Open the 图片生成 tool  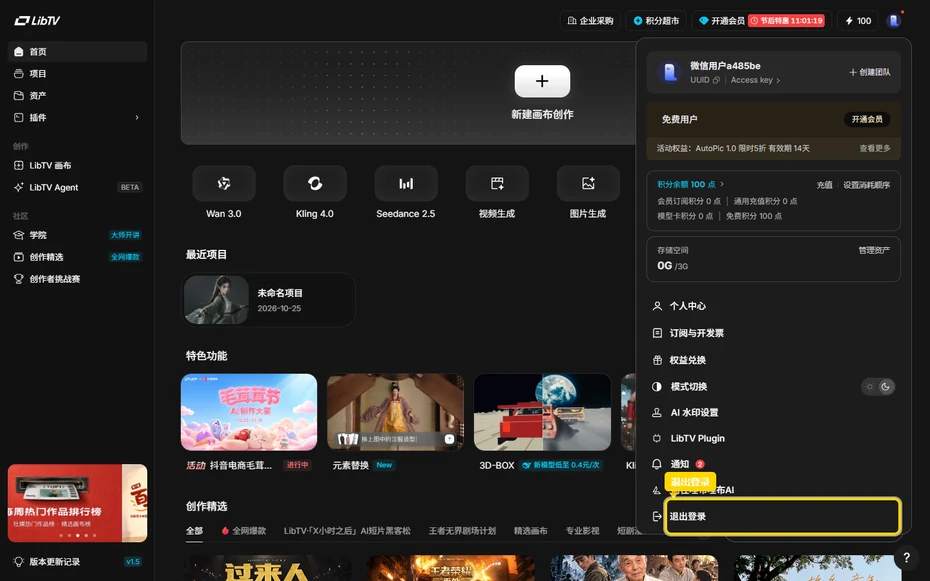pyautogui.click(x=588, y=193)
